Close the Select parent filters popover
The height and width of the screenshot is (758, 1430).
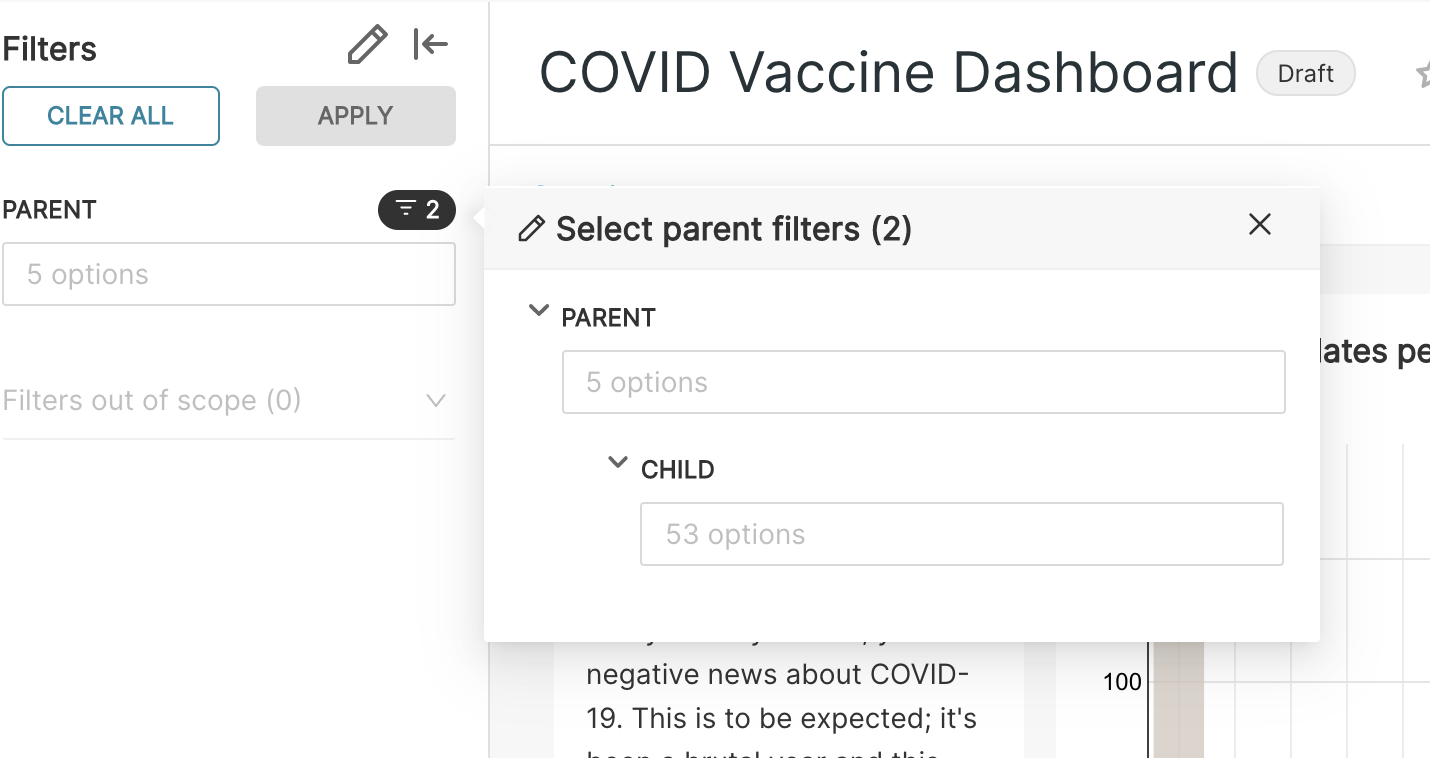coord(1259,225)
